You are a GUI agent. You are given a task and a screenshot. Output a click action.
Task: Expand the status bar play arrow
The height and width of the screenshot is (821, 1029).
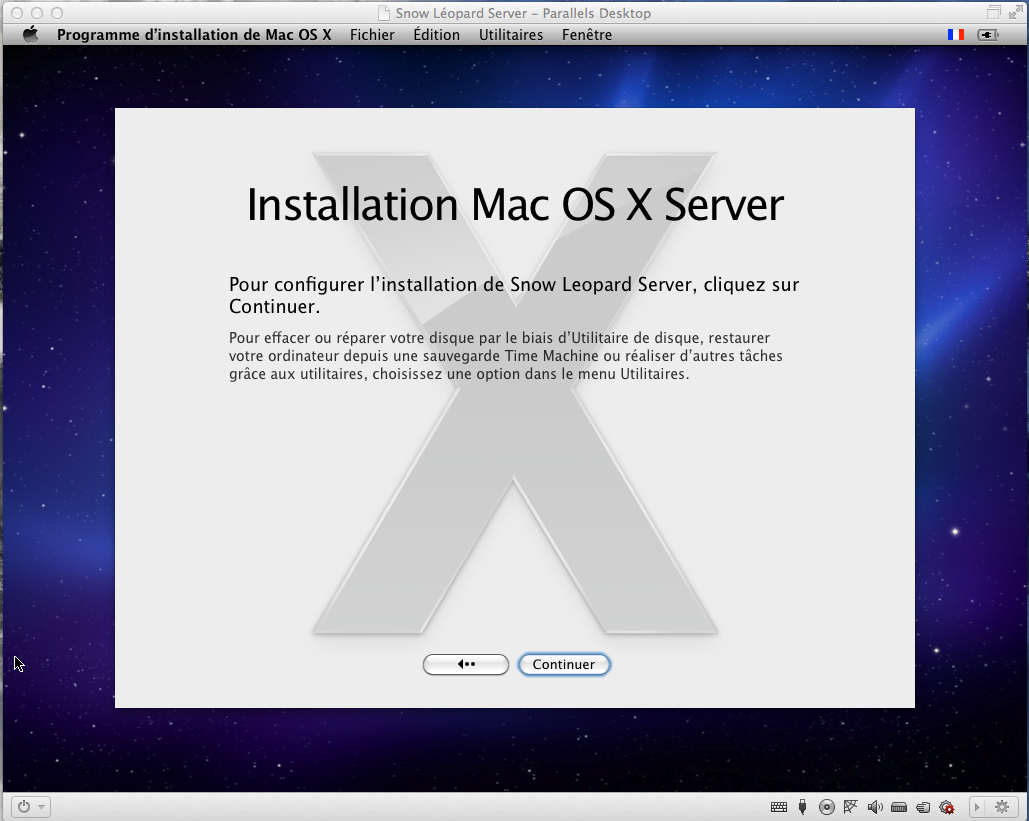[976, 807]
